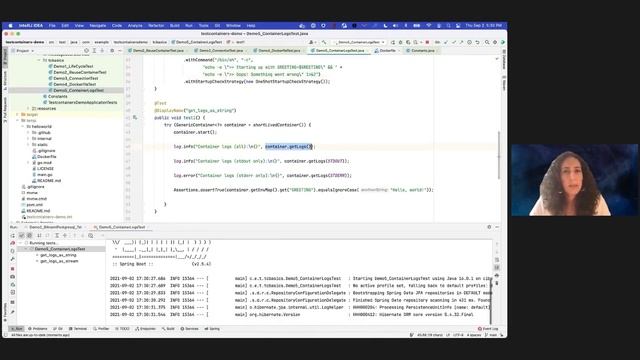
Task: Click the Project panel settings gear icon
Action: point(112,51)
